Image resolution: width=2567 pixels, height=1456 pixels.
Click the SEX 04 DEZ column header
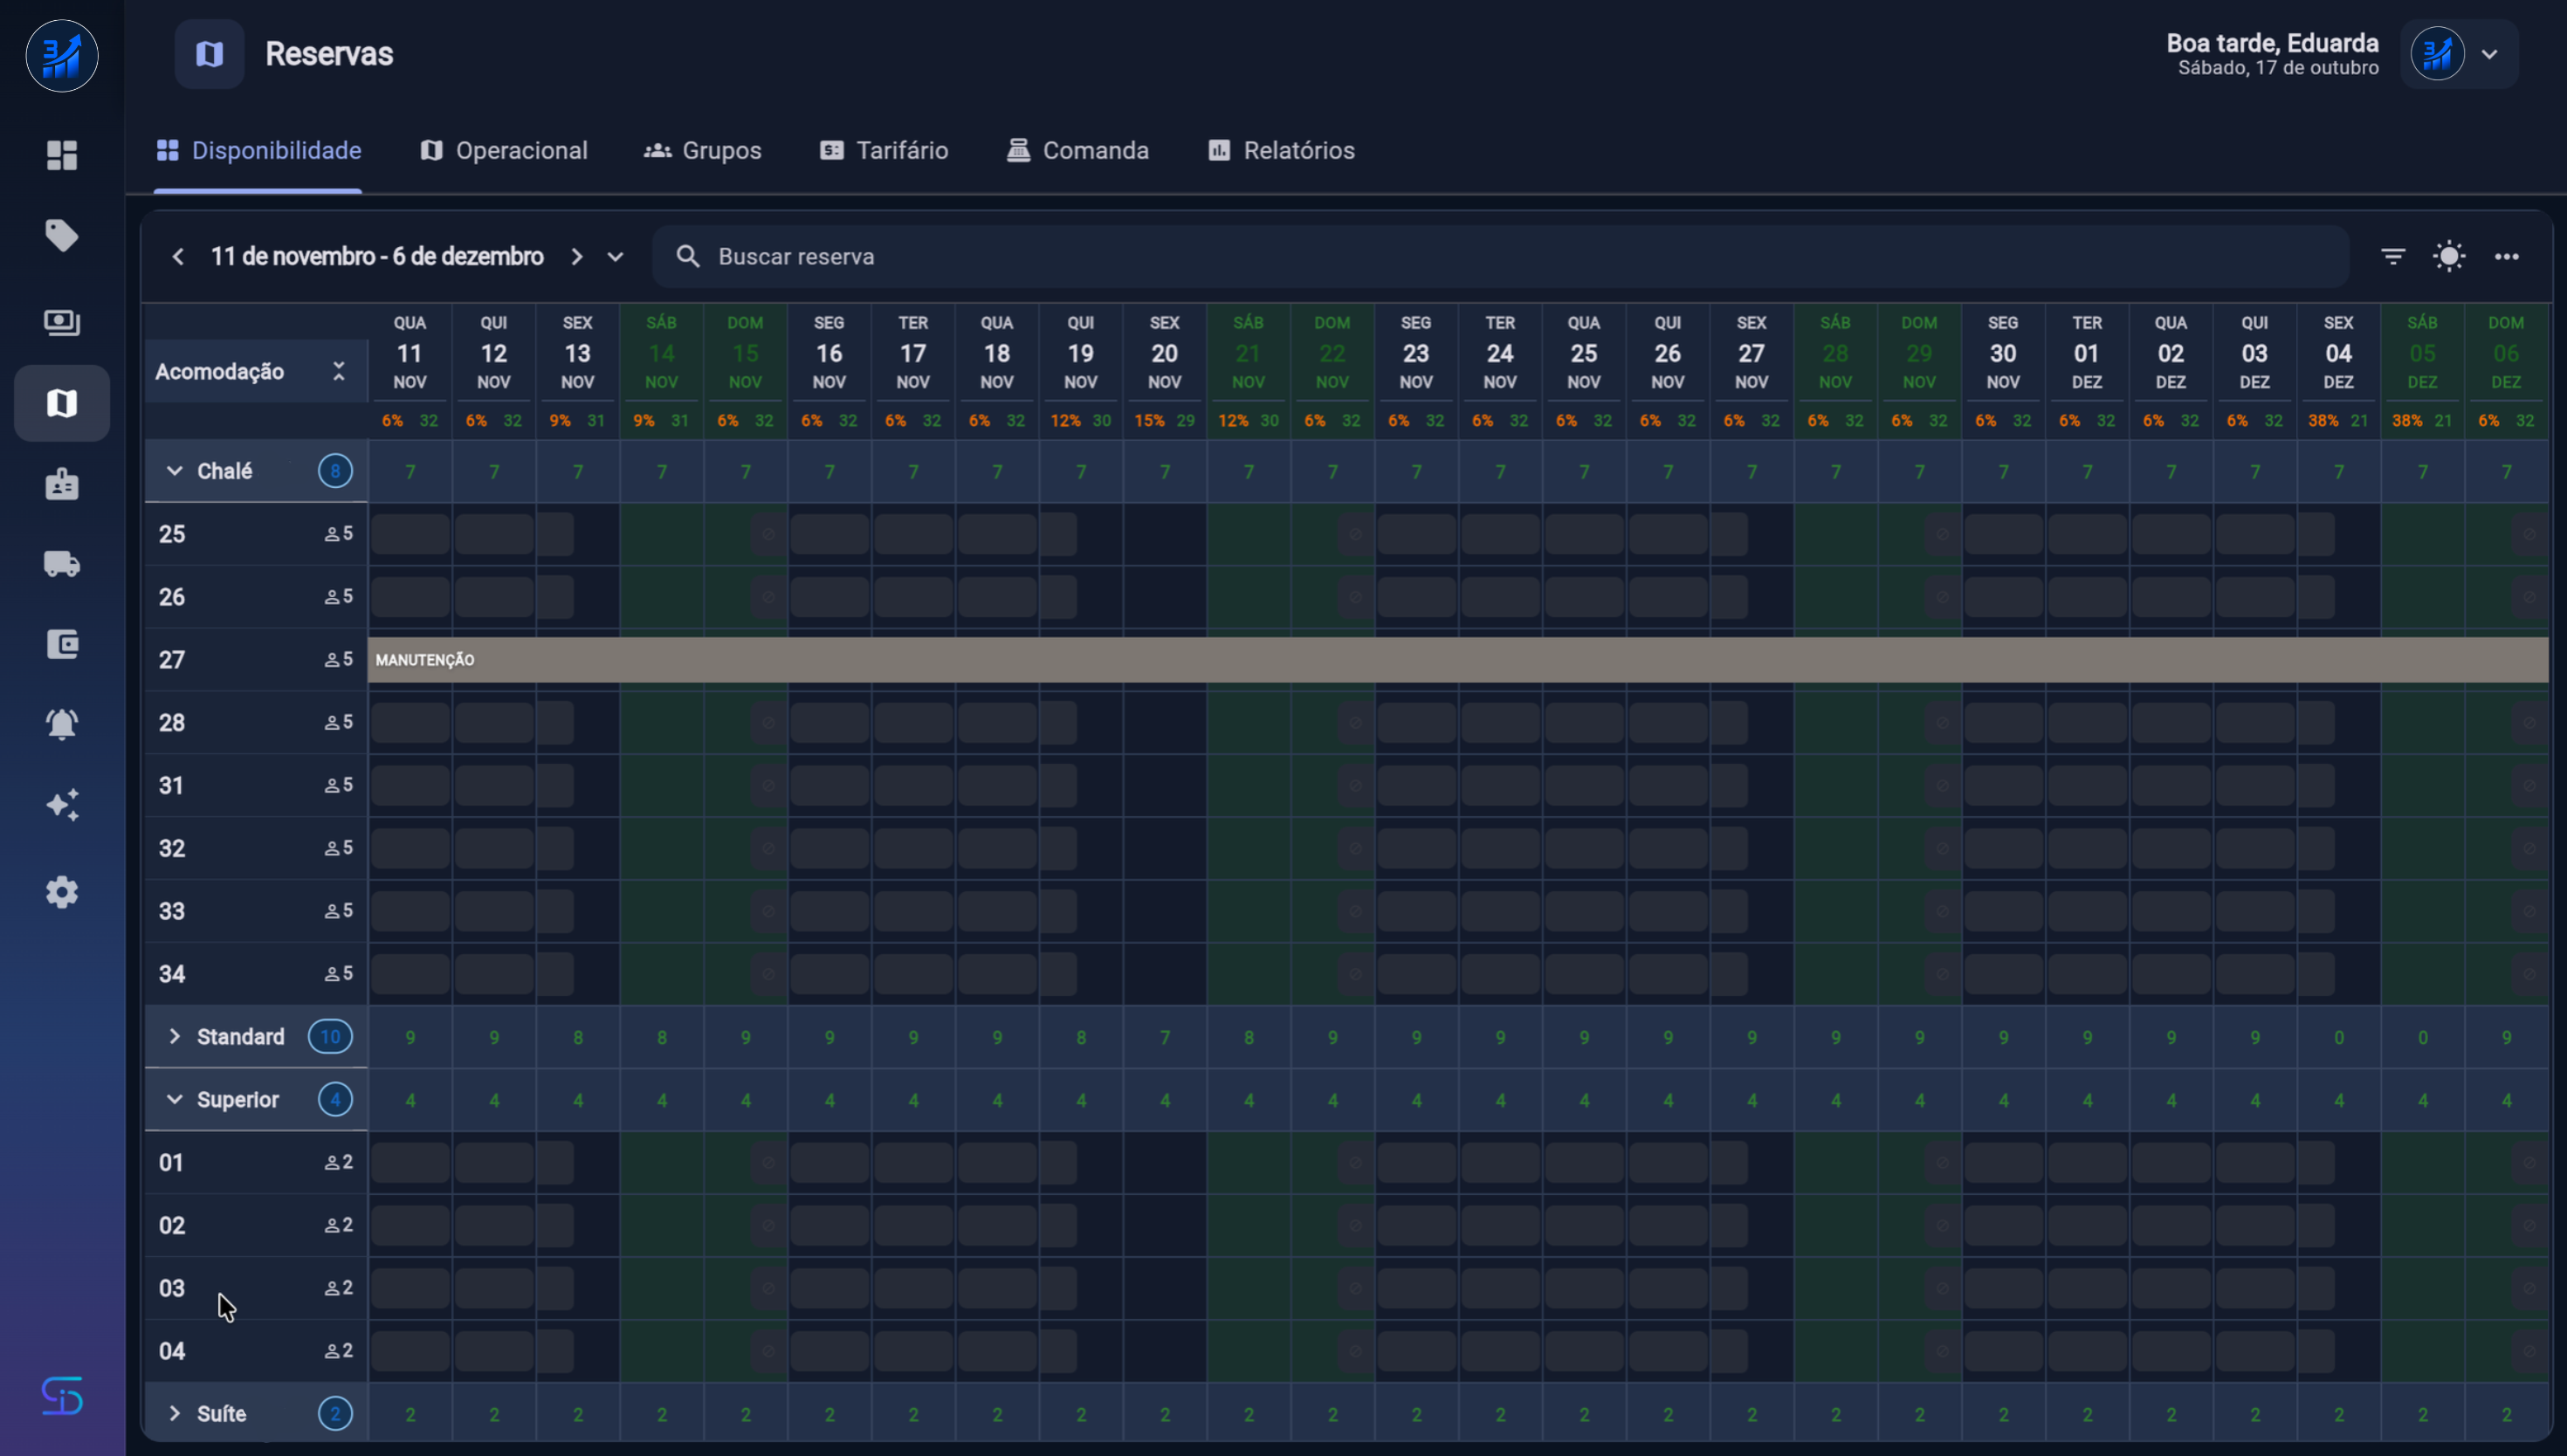(x=2338, y=353)
